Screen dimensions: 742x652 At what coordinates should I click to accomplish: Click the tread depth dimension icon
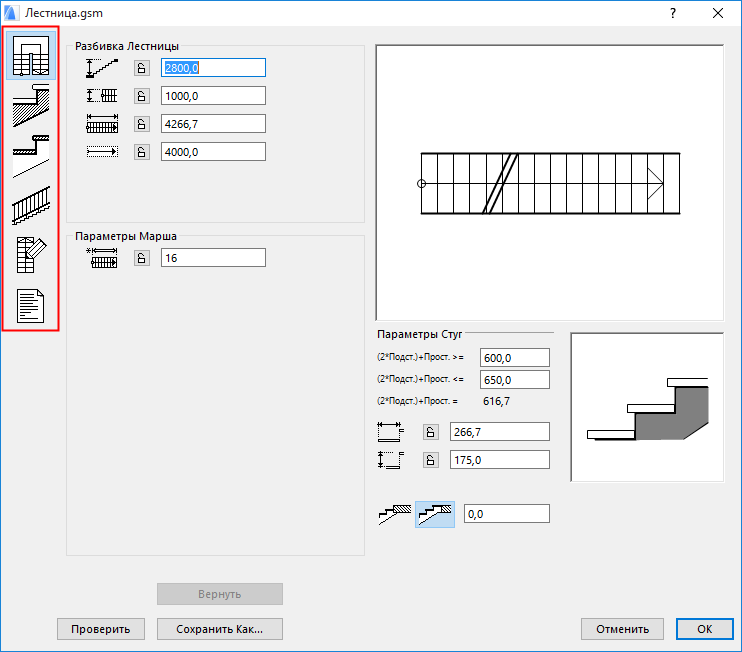(390, 432)
